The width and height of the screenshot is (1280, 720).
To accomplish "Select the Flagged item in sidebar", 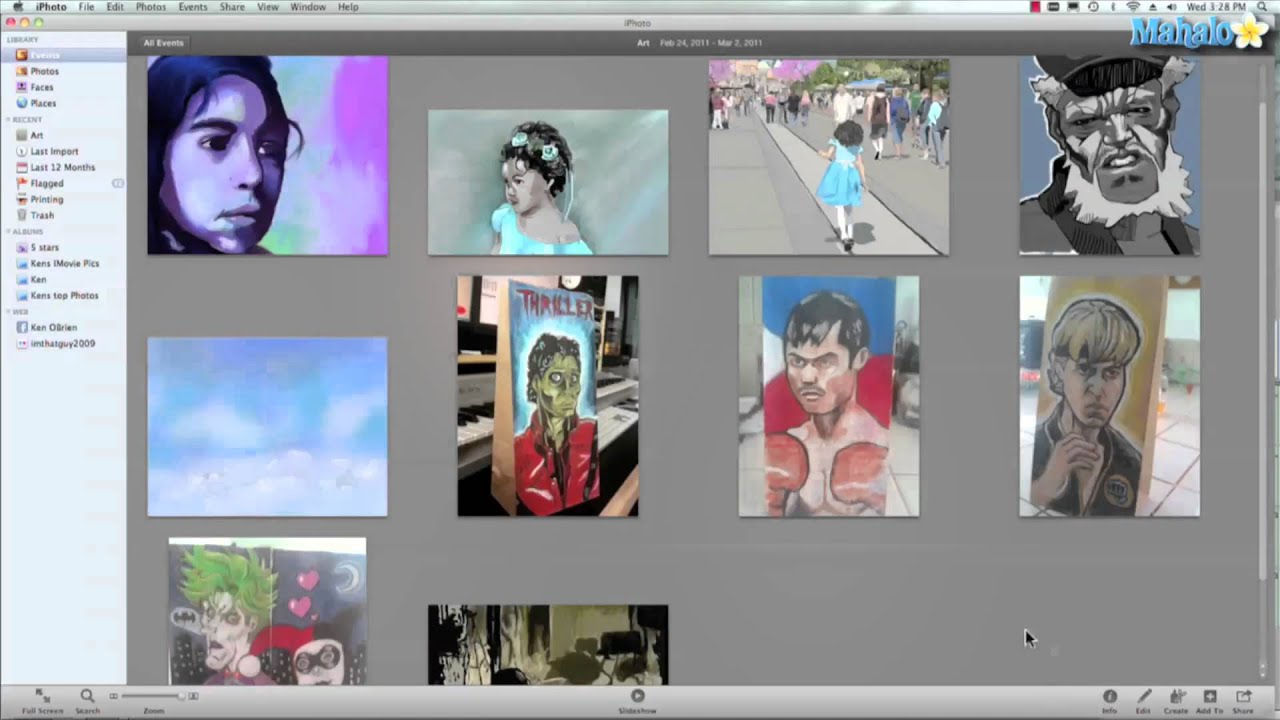I will click(46, 183).
